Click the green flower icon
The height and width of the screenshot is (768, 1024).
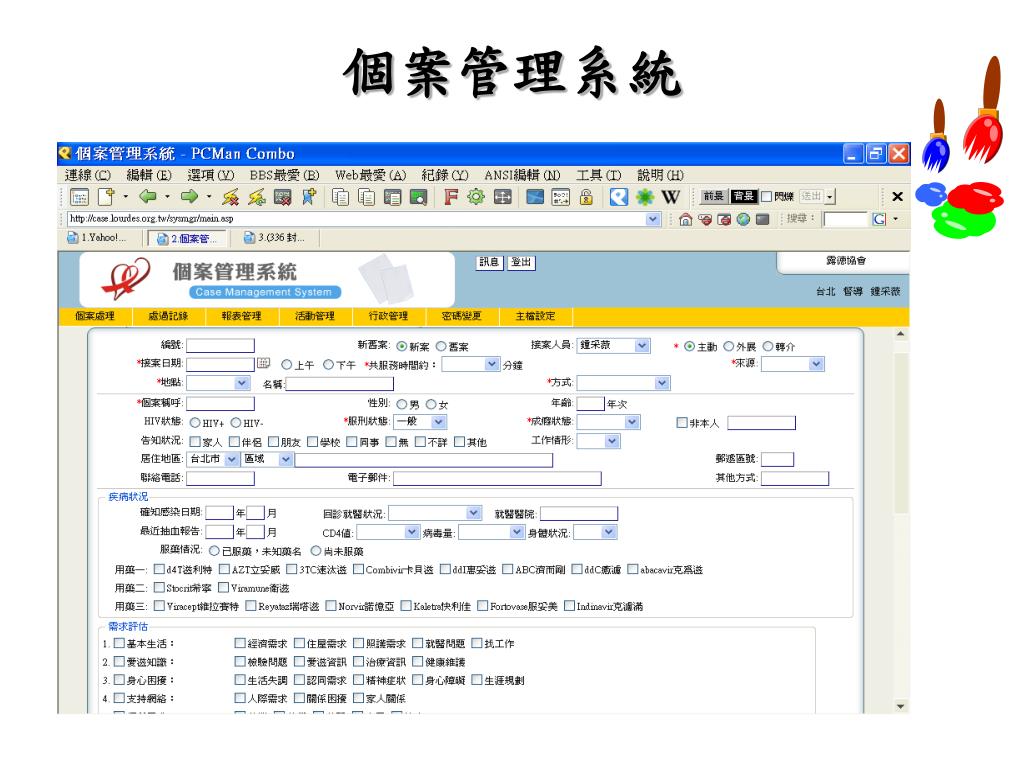(645, 197)
